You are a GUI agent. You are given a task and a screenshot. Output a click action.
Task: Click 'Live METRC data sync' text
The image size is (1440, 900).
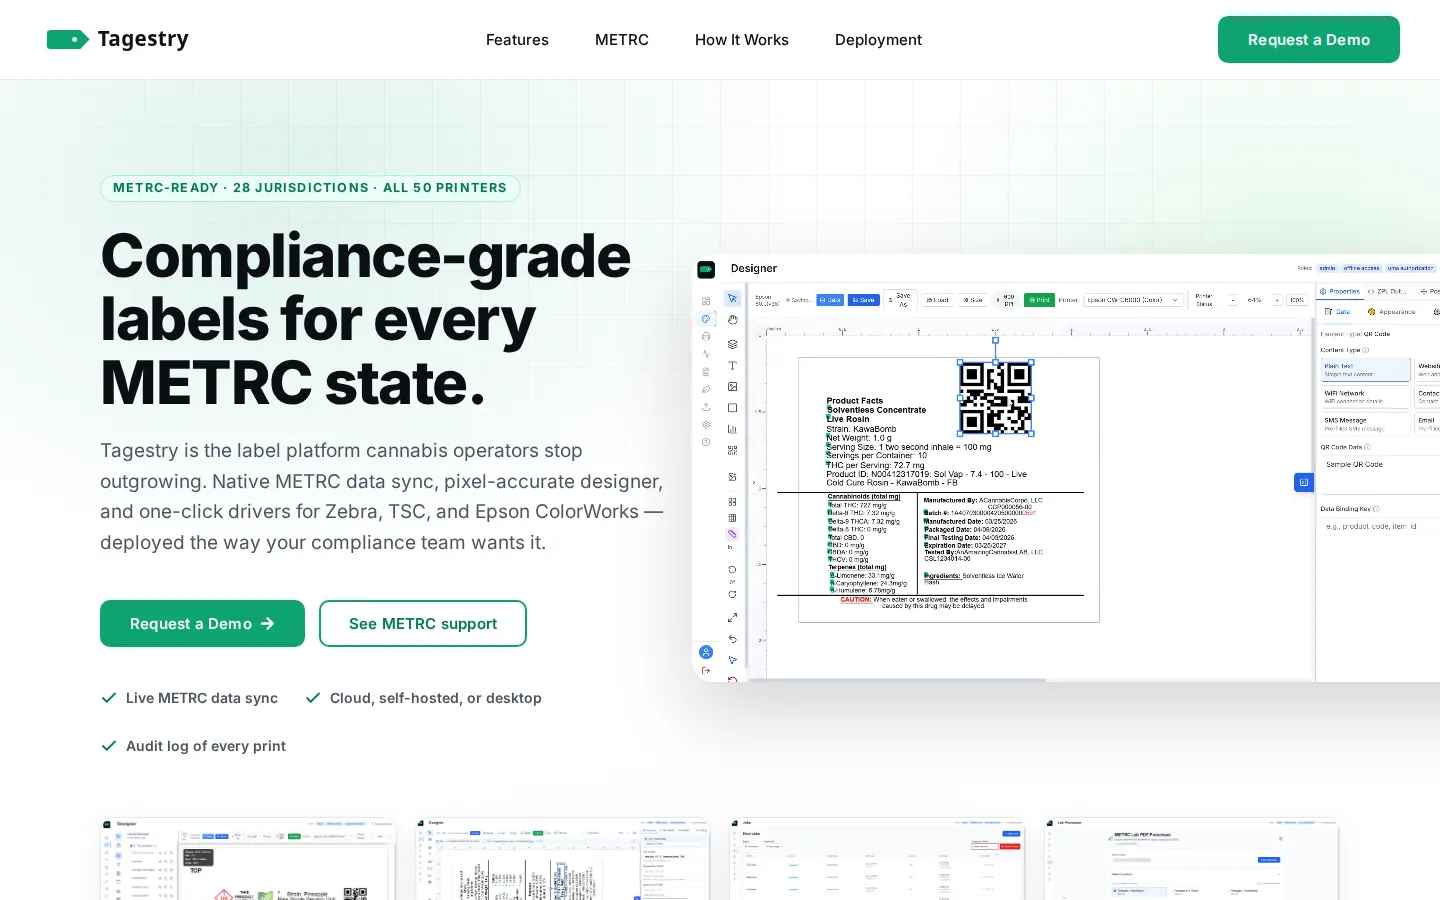point(202,698)
